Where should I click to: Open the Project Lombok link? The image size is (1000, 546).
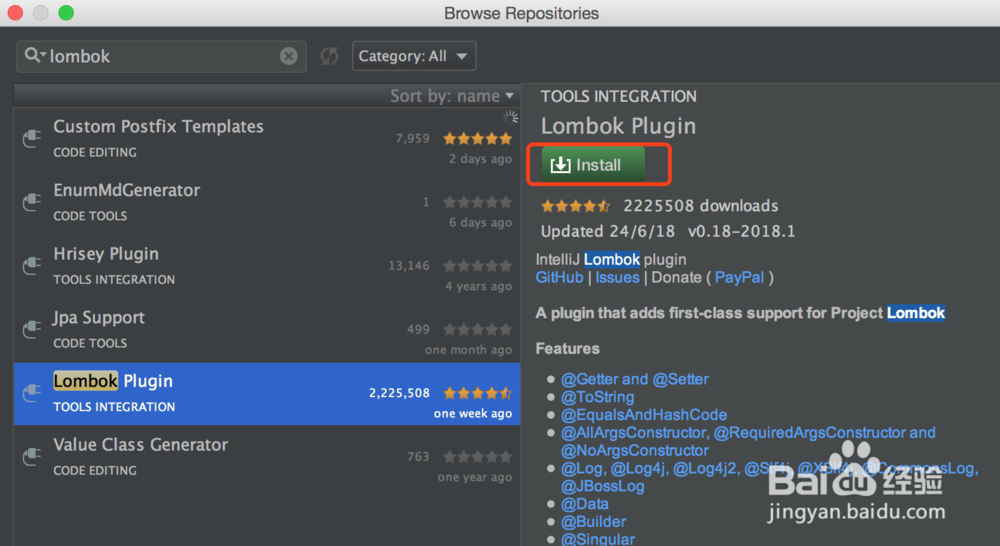[916, 313]
